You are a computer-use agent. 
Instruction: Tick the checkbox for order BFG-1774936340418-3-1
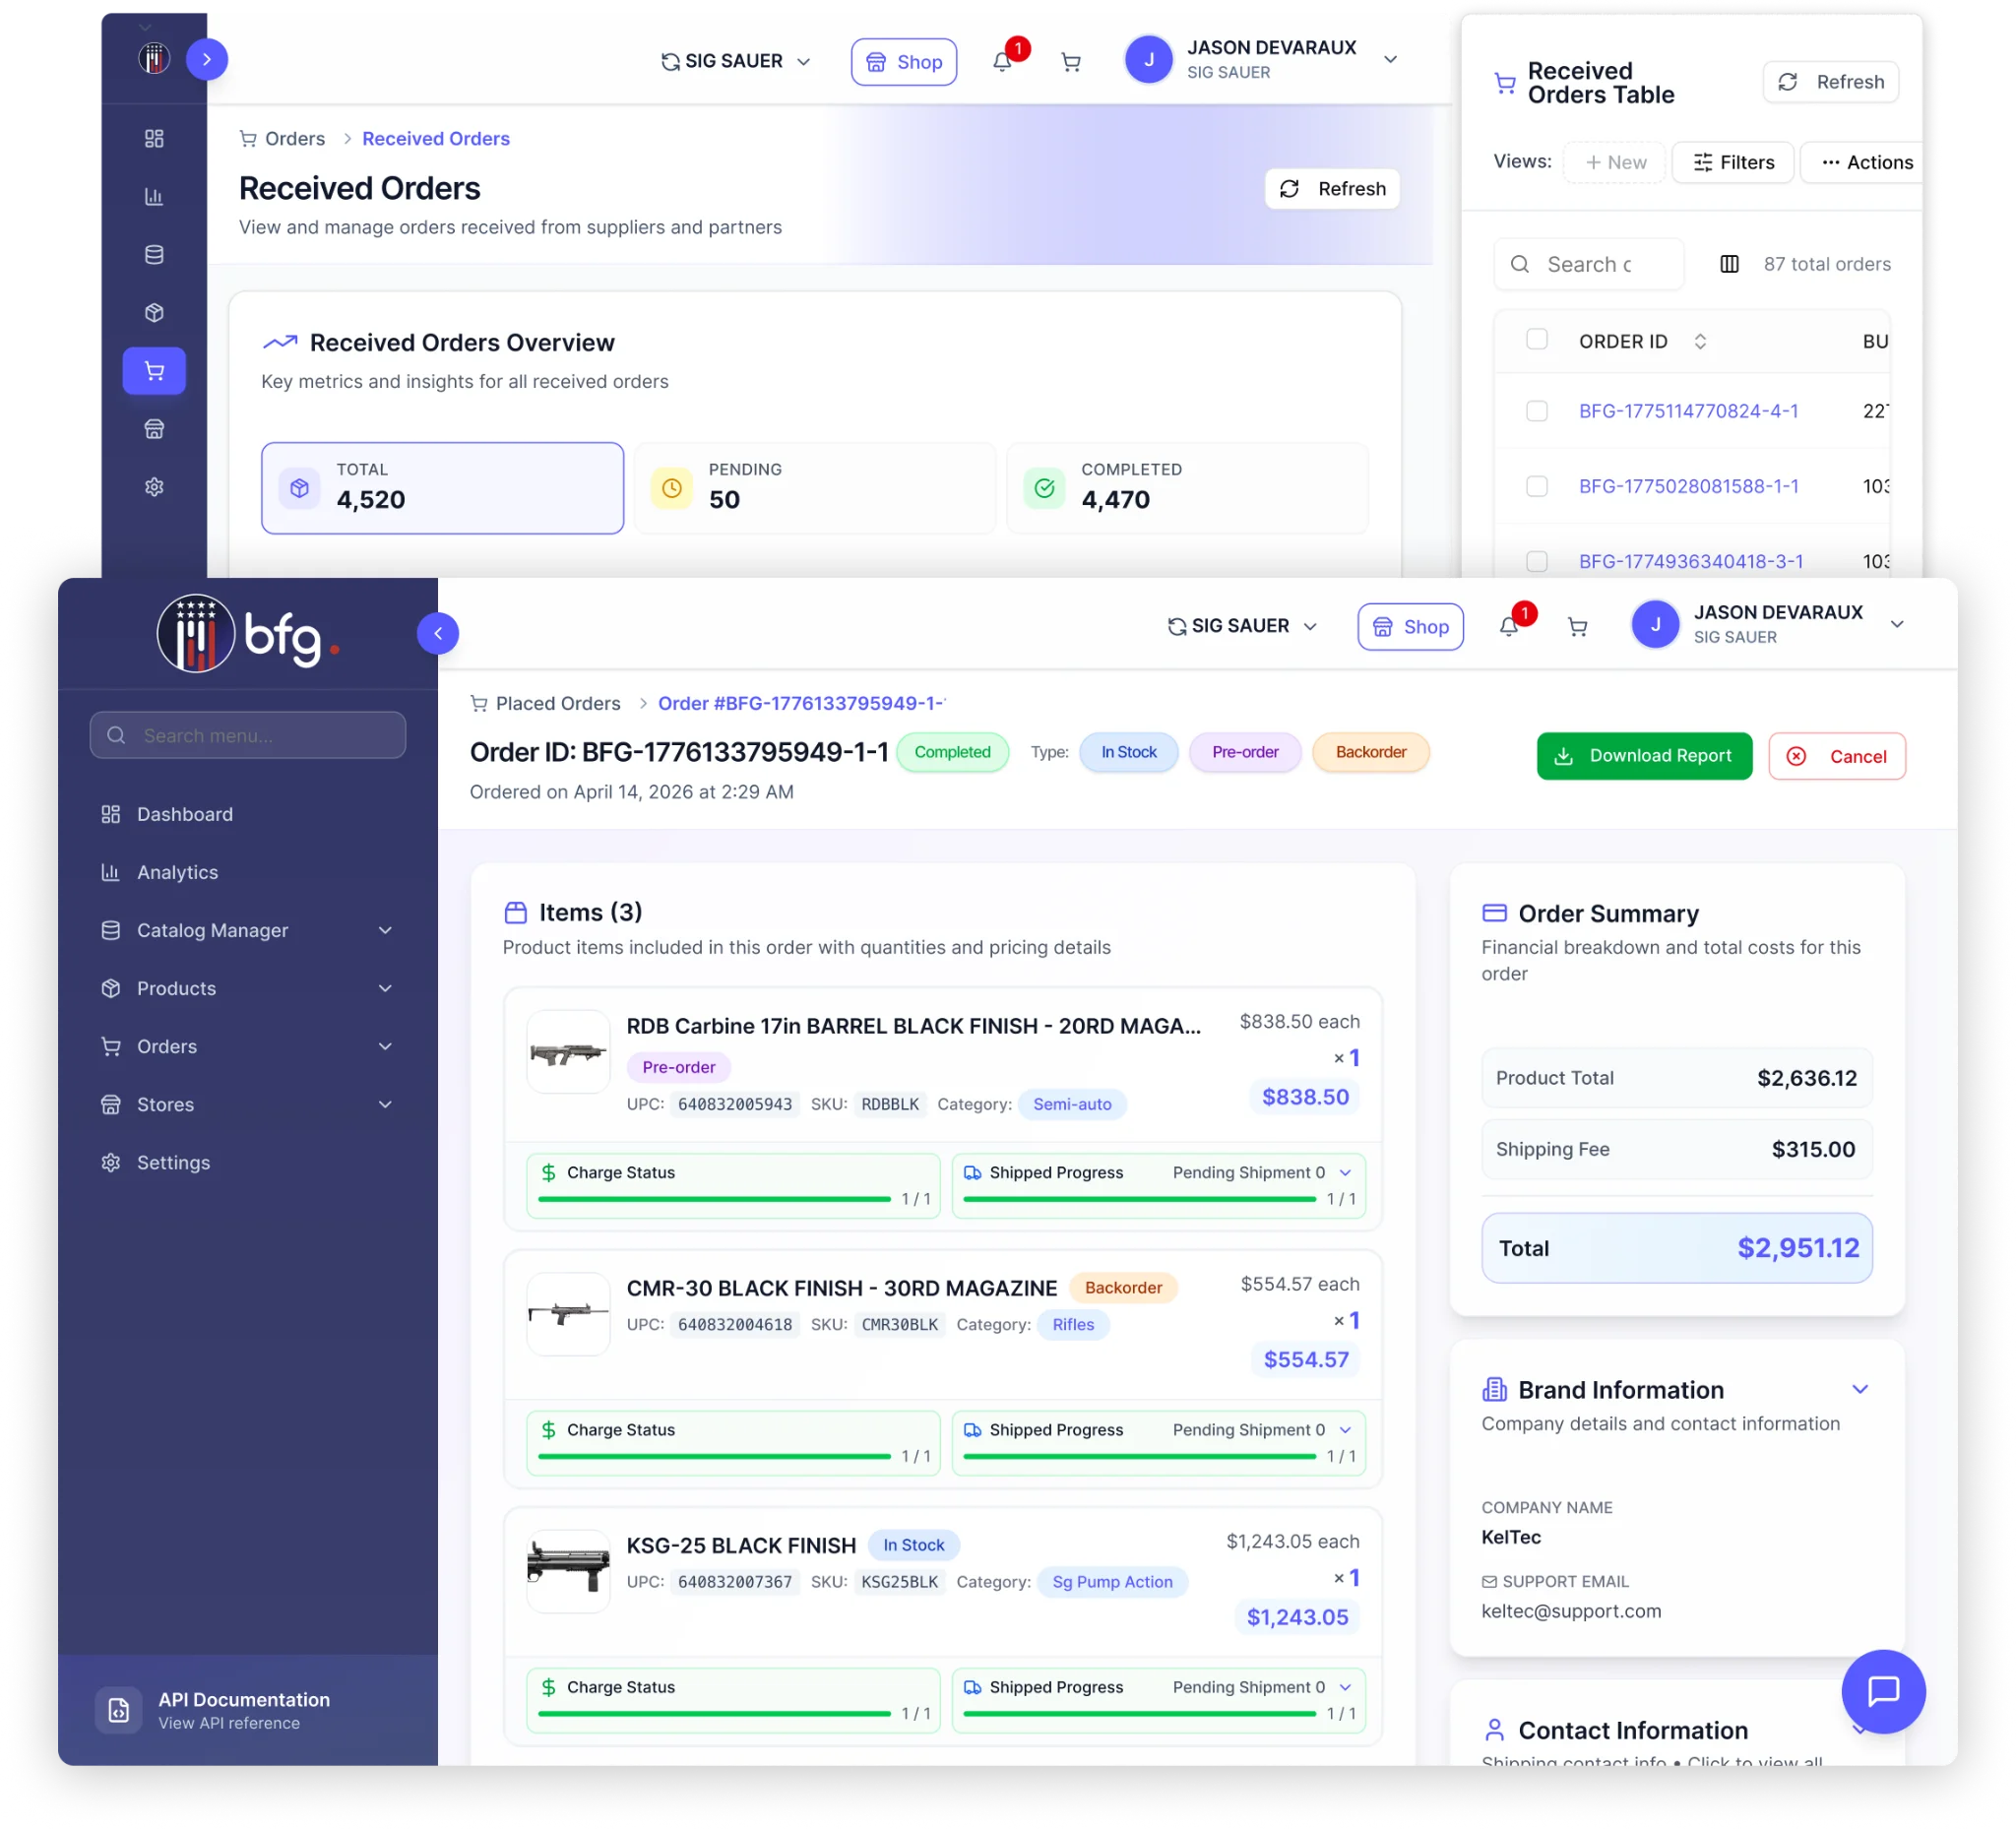point(1537,561)
